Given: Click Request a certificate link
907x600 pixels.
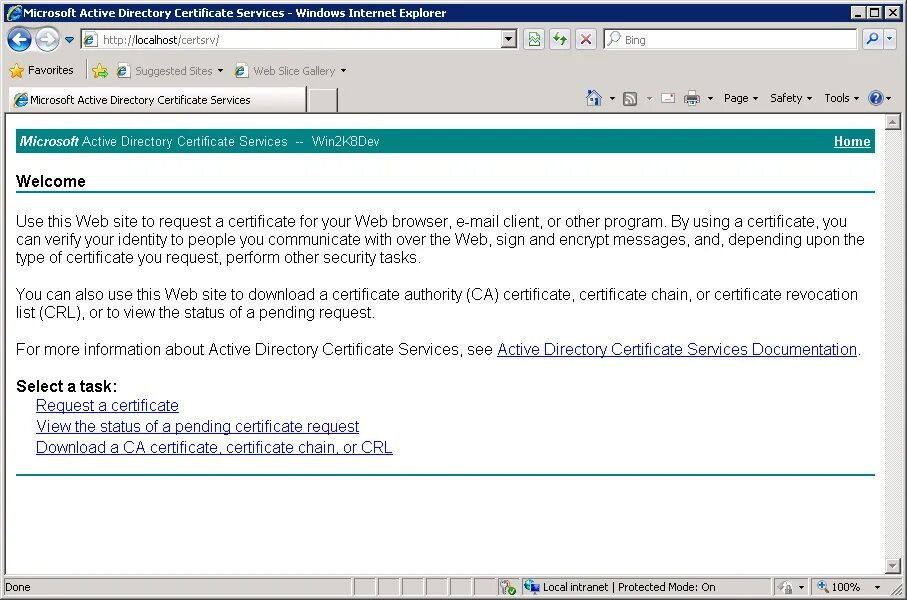Looking at the screenshot, I should click(x=107, y=406).
